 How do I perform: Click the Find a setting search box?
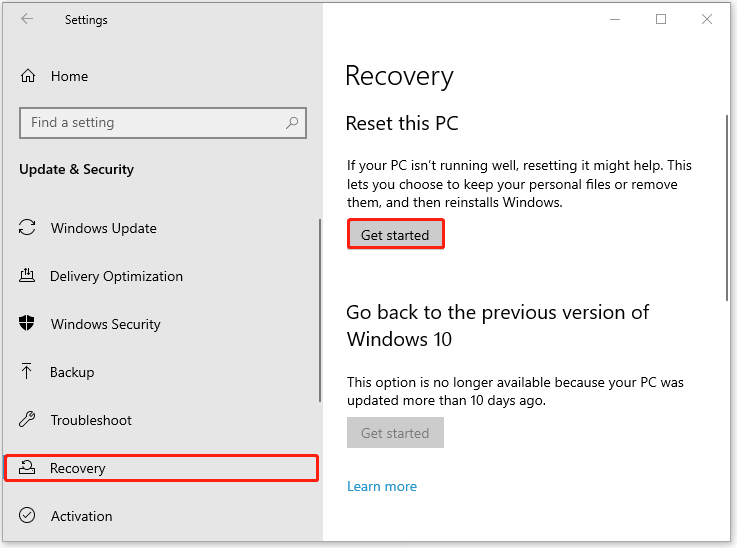[163, 123]
